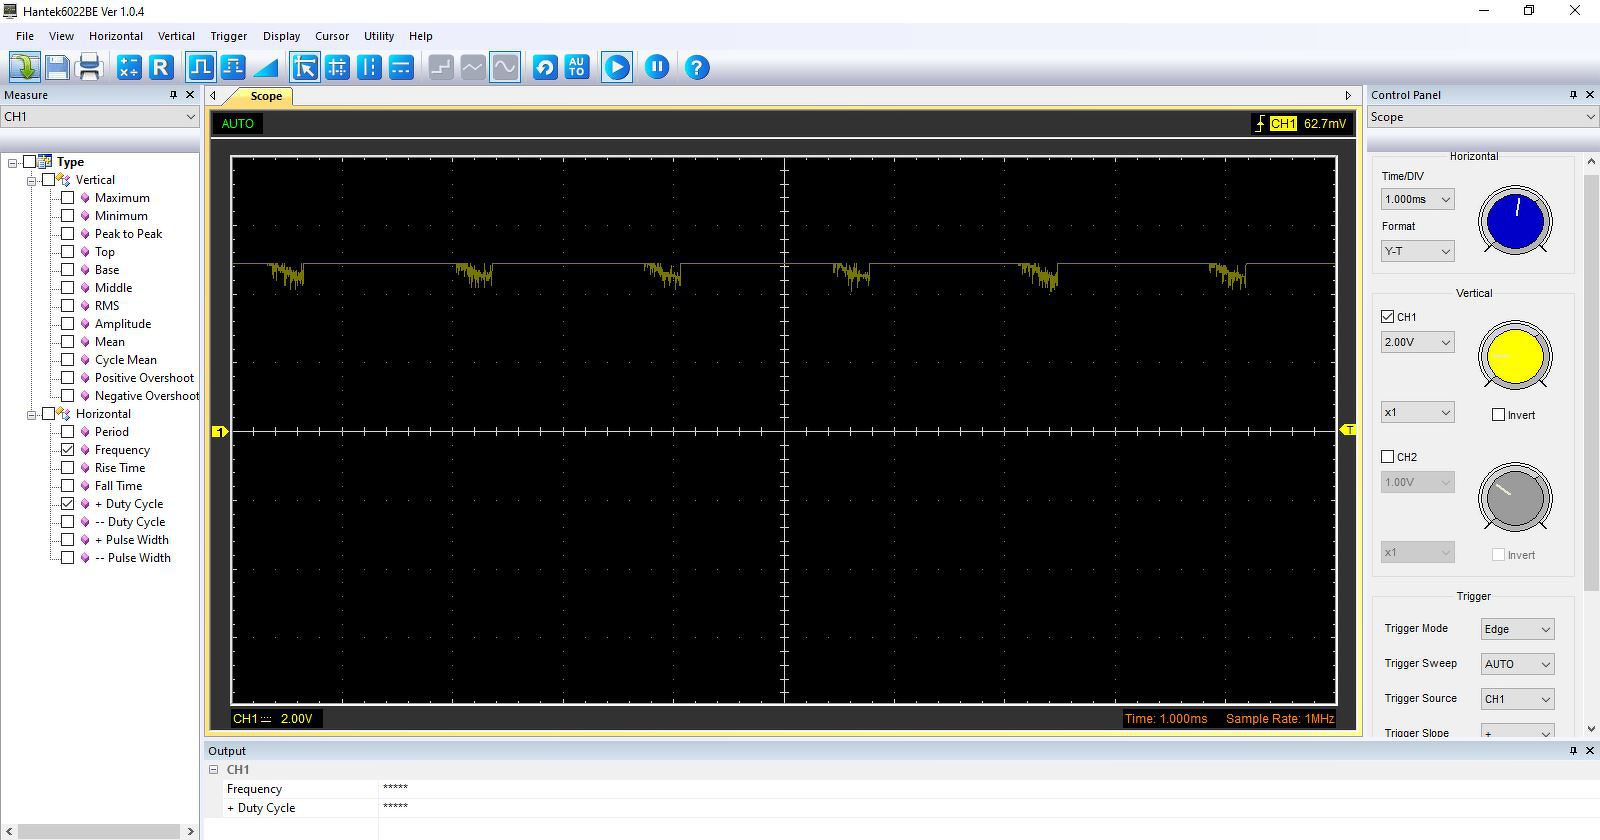The height and width of the screenshot is (840, 1600).
Task: Click the reference 'R' toolbar icon
Action: pos(161,67)
